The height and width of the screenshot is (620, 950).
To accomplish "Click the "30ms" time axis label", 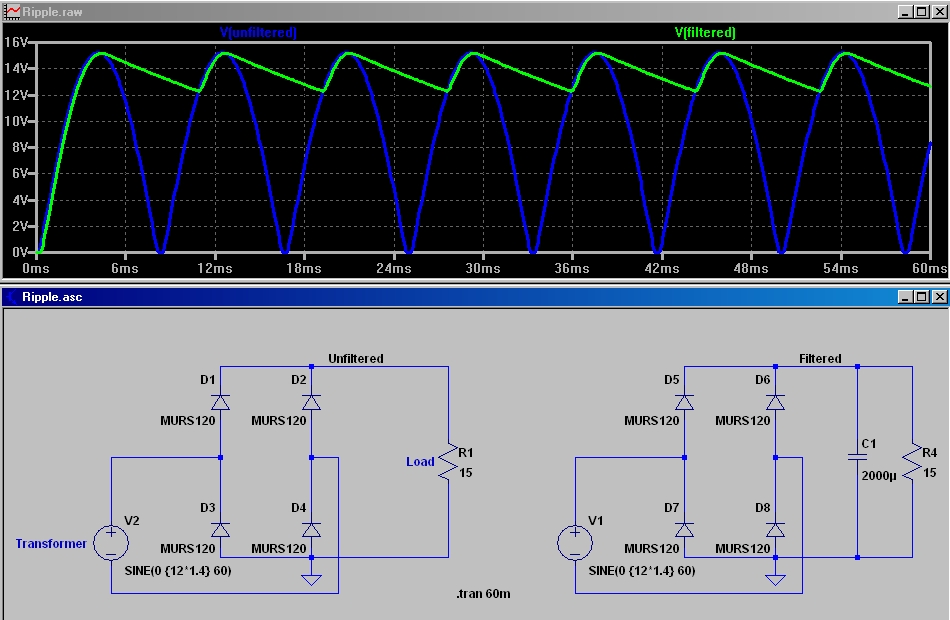I will 483,268.
